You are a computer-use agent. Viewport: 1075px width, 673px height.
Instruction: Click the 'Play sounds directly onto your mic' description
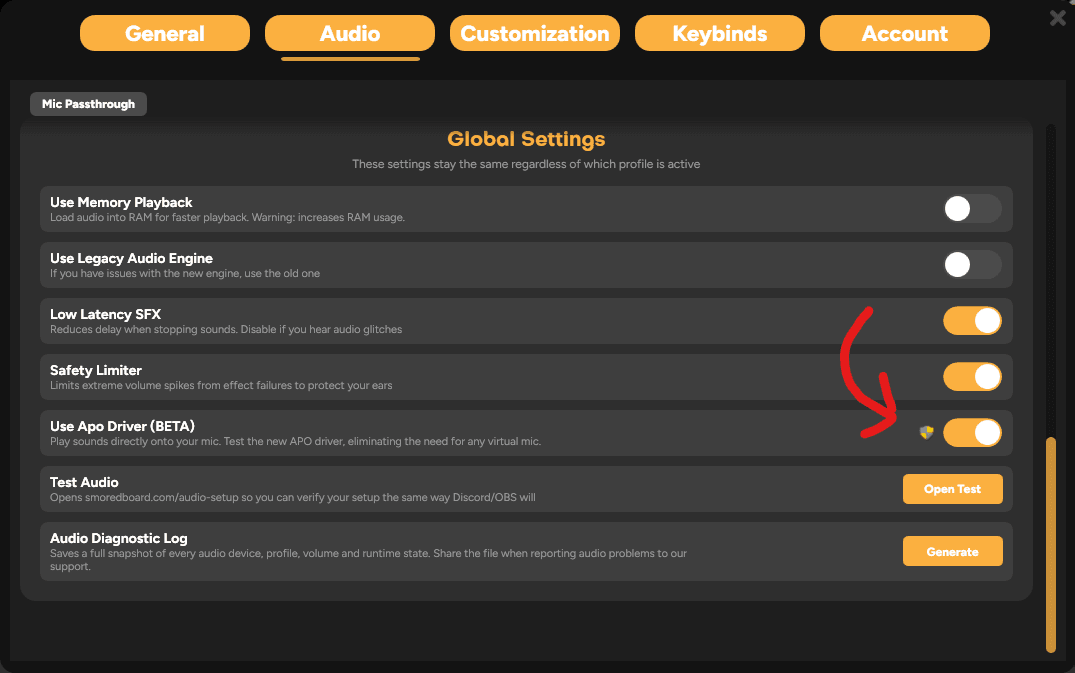coord(295,441)
